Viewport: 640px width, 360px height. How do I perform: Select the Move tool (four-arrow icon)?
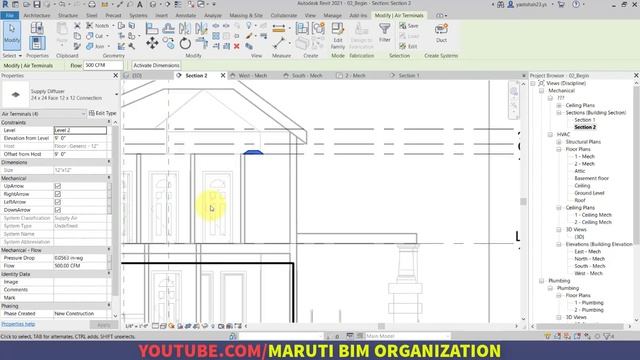[152, 43]
